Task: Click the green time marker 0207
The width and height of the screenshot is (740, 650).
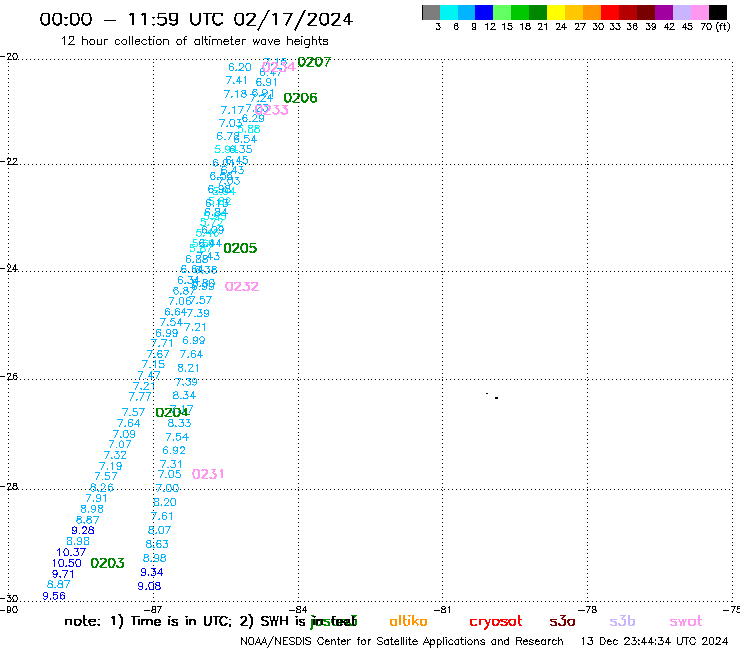Action: pos(314,62)
